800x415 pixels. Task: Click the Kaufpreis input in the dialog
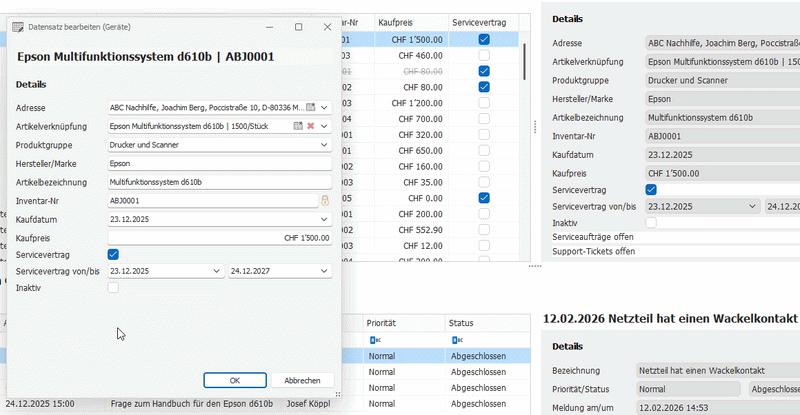tap(219, 238)
